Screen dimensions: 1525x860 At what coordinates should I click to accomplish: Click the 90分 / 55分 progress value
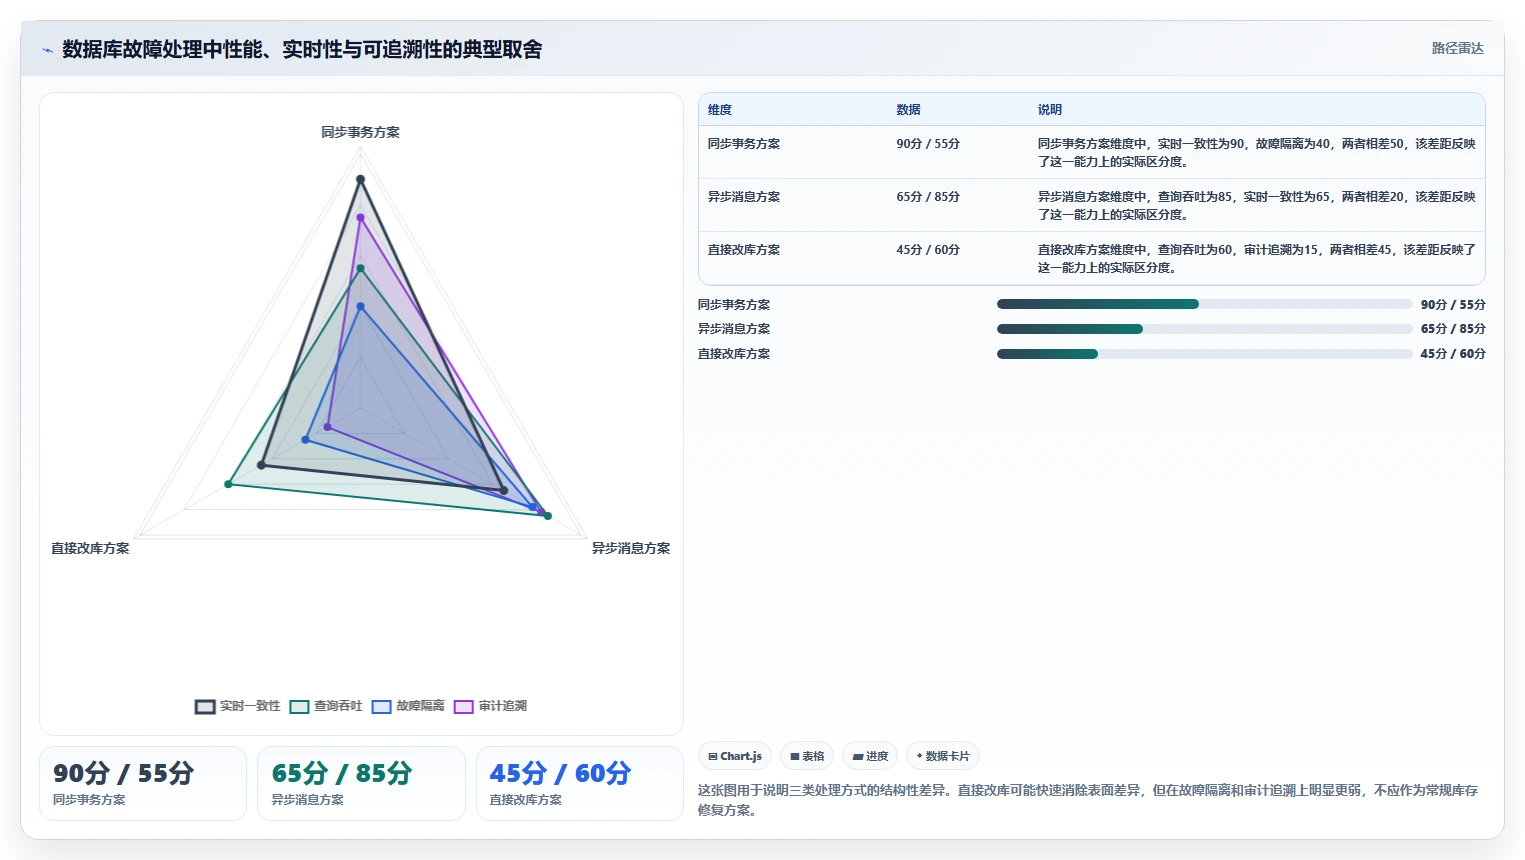1453,305
